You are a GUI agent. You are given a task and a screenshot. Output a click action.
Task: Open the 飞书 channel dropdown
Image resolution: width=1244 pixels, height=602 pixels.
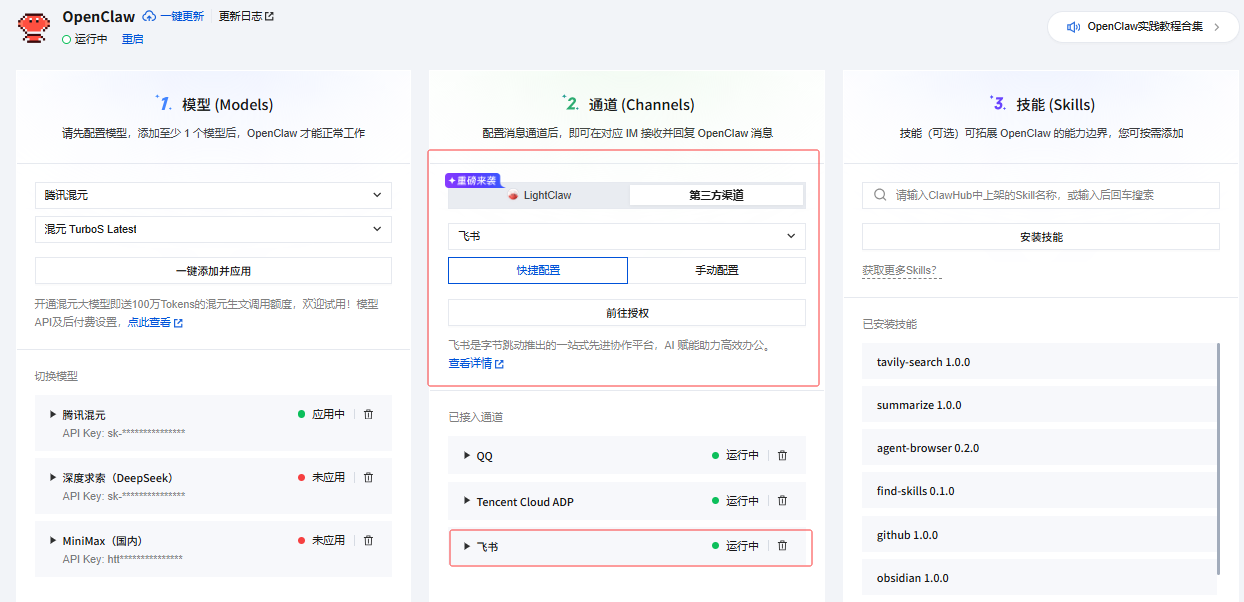627,236
